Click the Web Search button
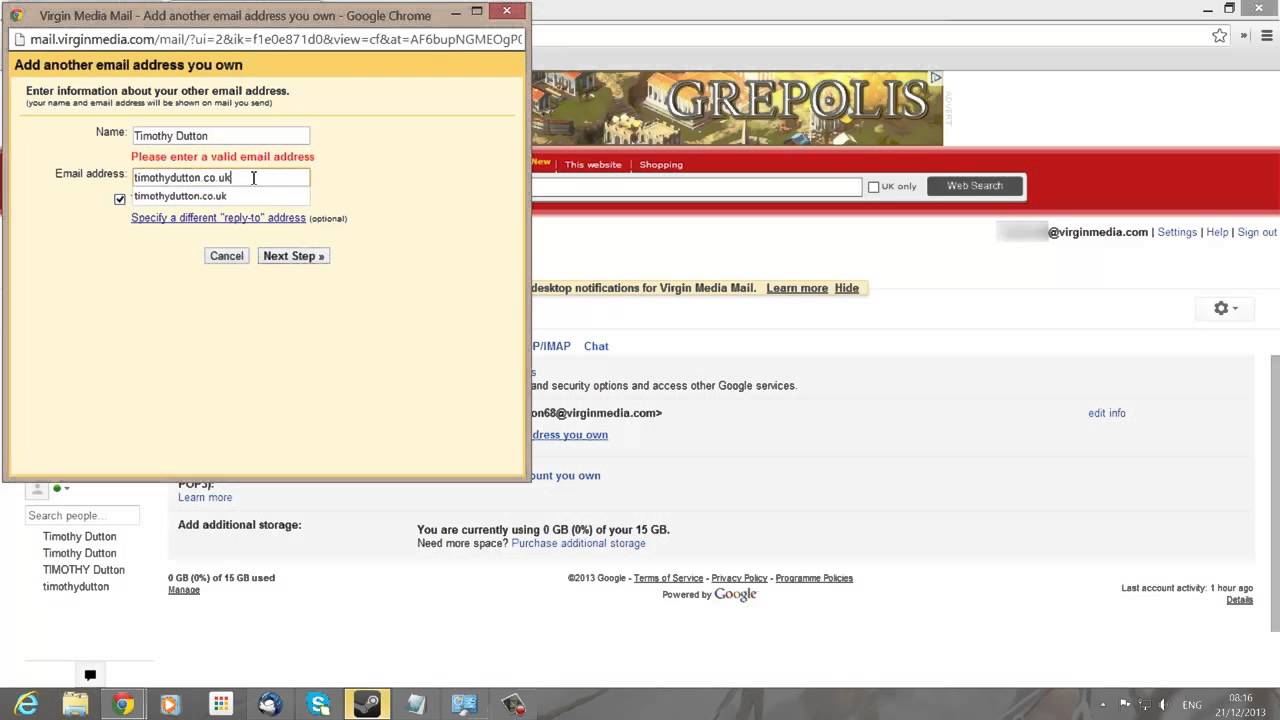The width and height of the screenshot is (1280, 720). point(975,186)
